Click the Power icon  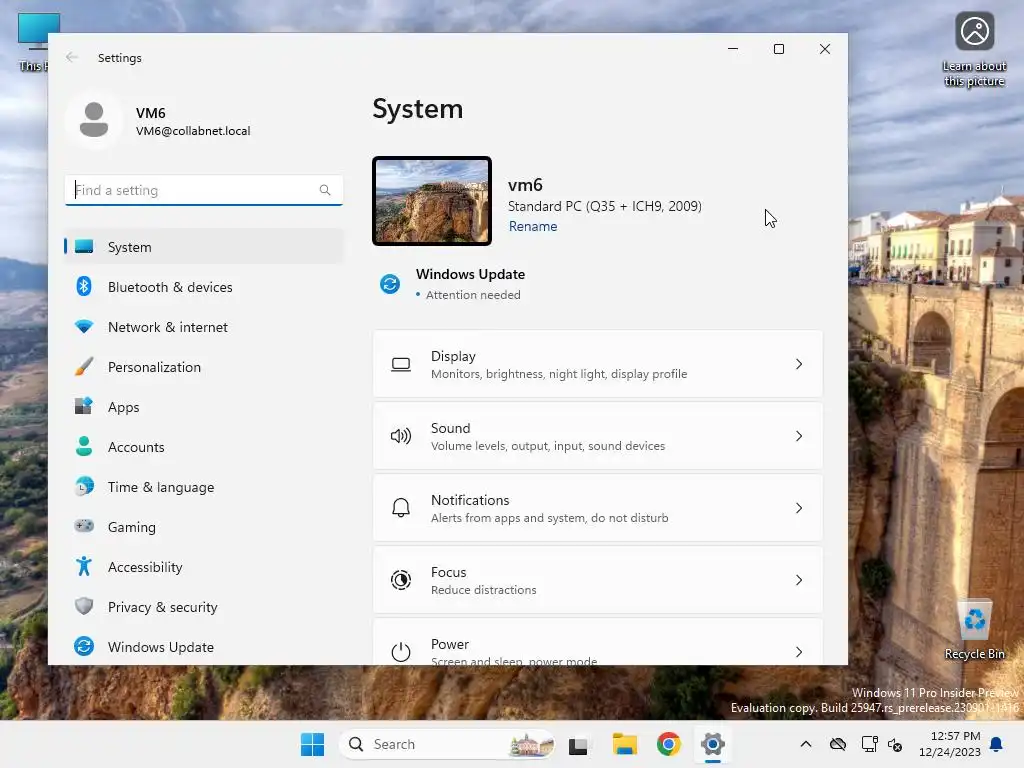click(401, 652)
